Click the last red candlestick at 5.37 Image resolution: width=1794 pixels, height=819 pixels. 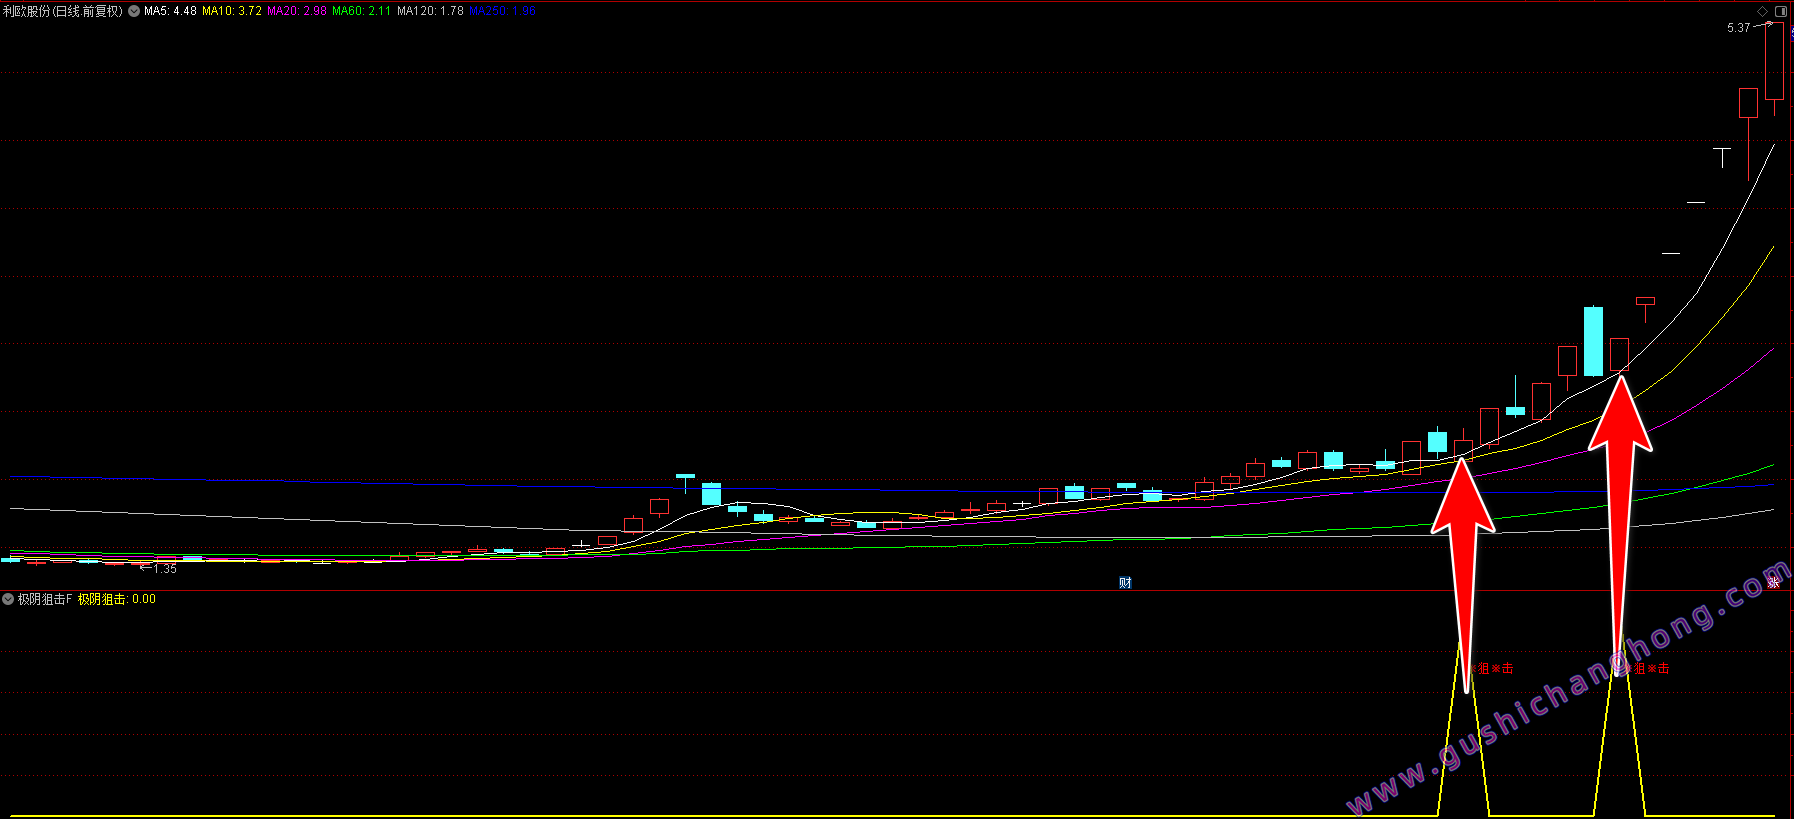point(1774,61)
